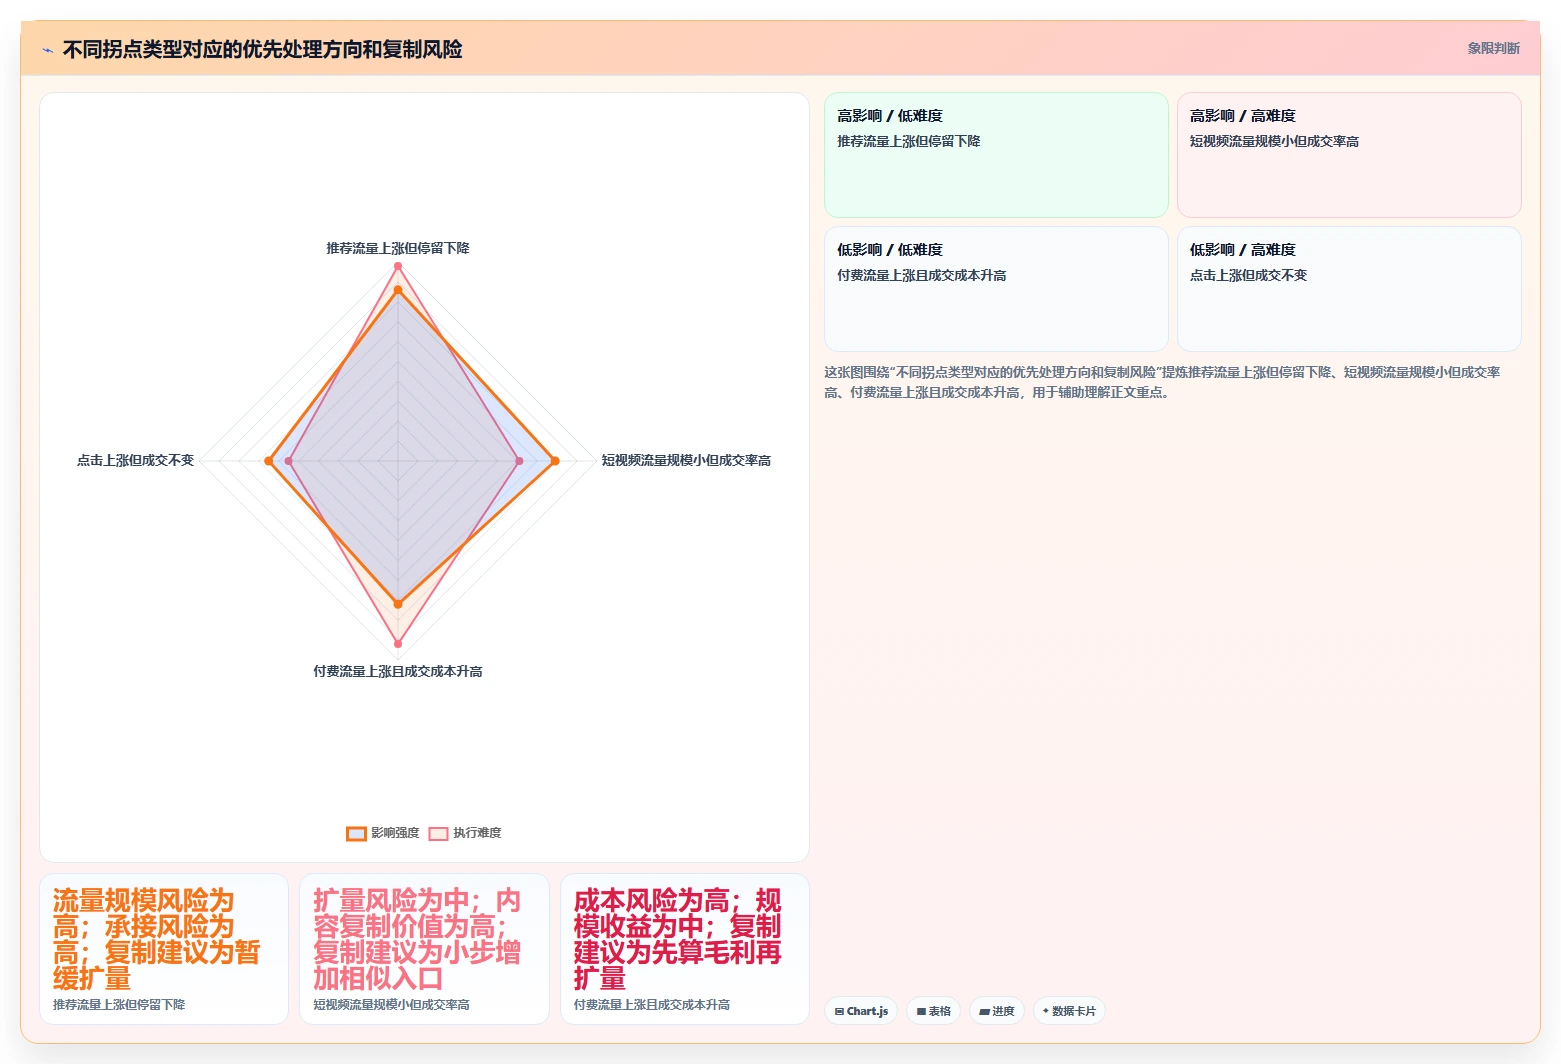The width and height of the screenshot is (1561, 1064).
Task: Select the 数据卡片 tag chip
Action: 1069,1011
